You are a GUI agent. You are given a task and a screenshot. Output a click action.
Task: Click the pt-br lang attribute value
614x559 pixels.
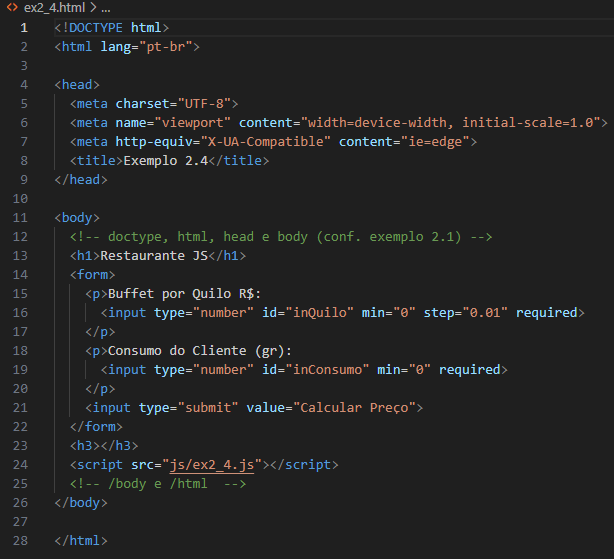tap(166, 47)
